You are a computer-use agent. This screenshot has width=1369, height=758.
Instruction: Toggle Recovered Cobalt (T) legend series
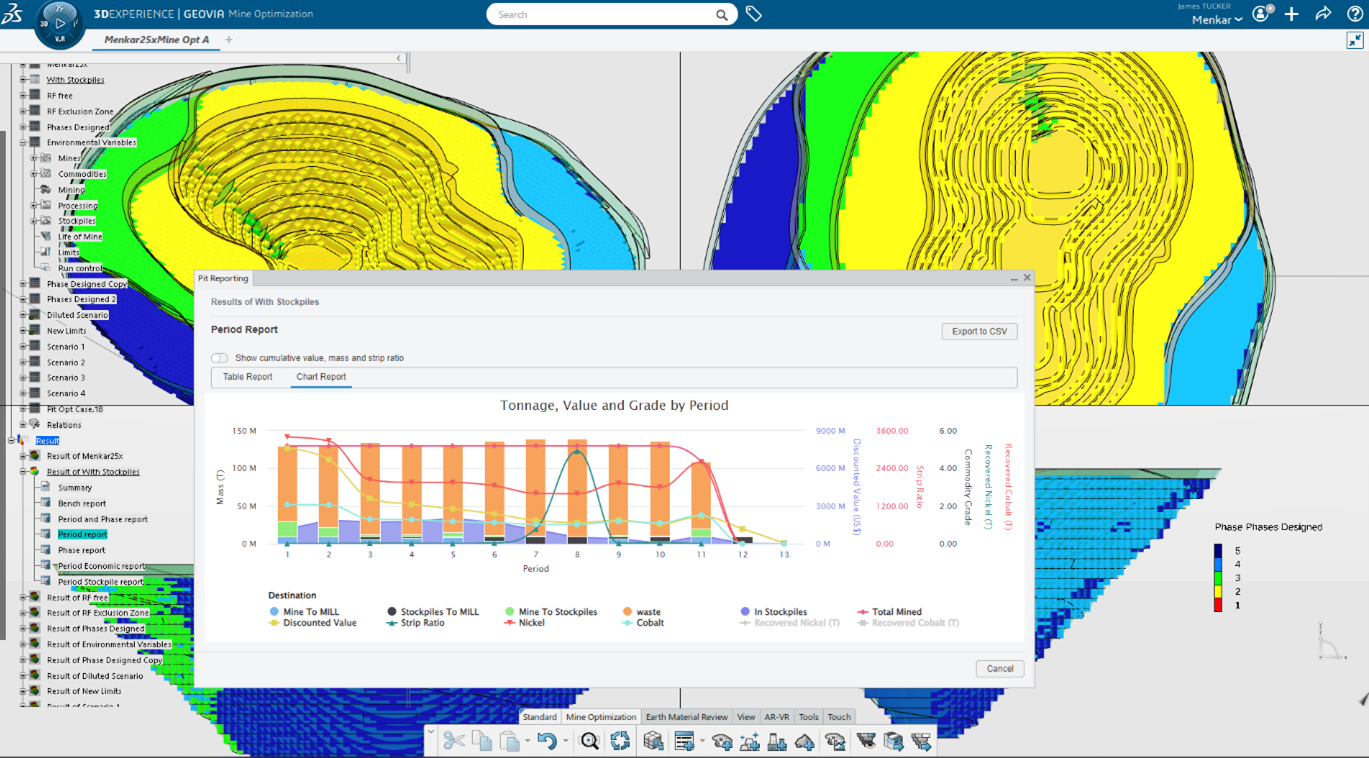(x=908, y=623)
